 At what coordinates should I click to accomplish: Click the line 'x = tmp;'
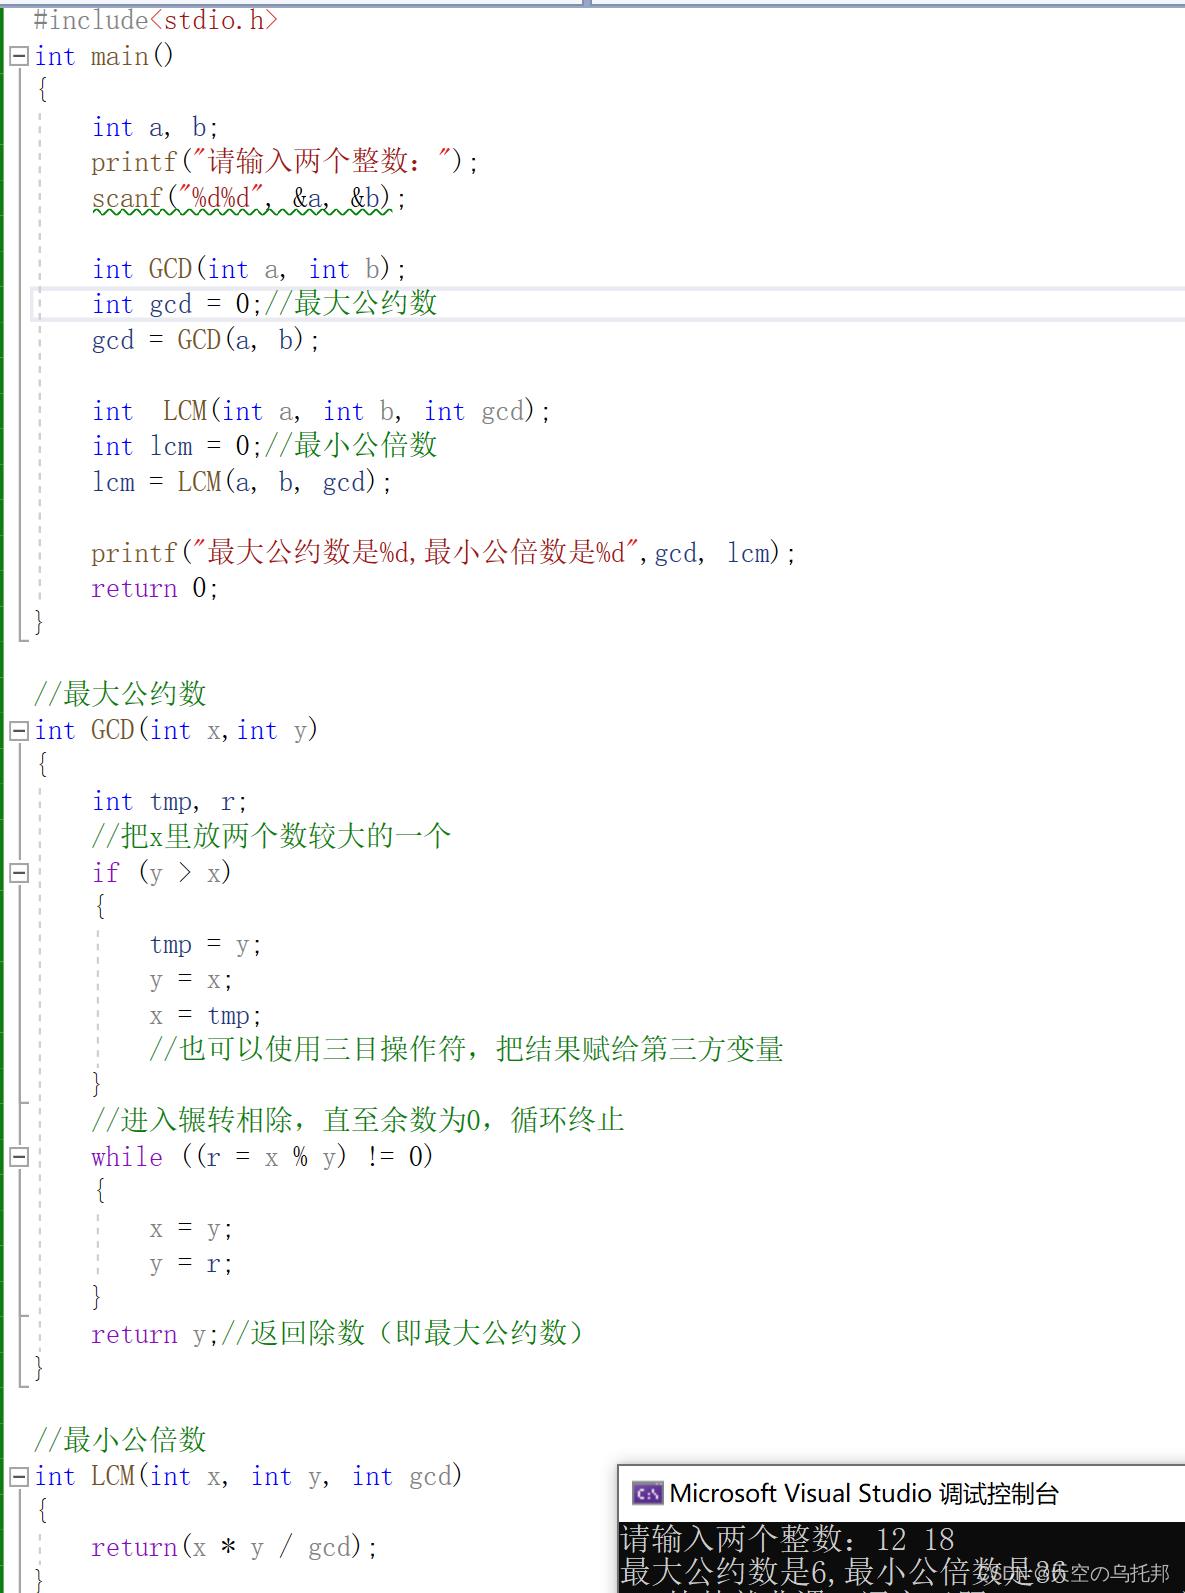[206, 1016]
